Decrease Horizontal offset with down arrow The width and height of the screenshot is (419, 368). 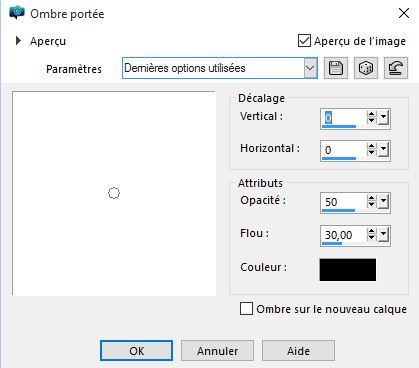(x=371, y=153)
